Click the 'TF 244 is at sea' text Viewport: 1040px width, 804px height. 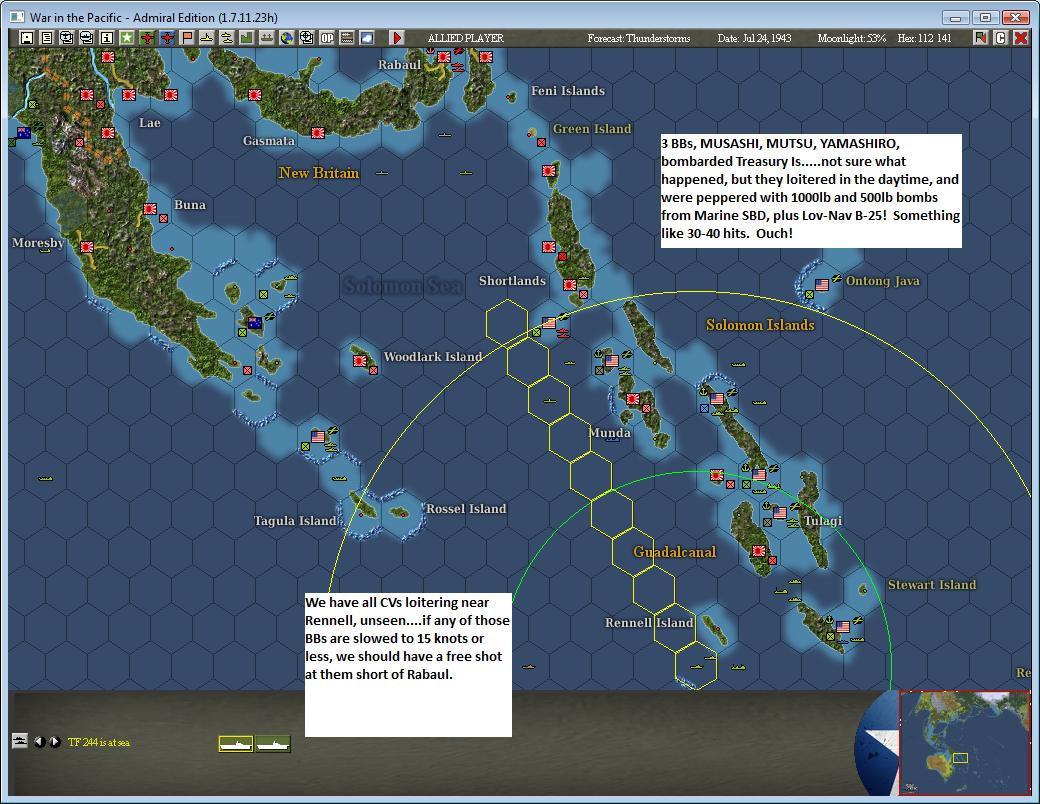click(x=99, y=742)
